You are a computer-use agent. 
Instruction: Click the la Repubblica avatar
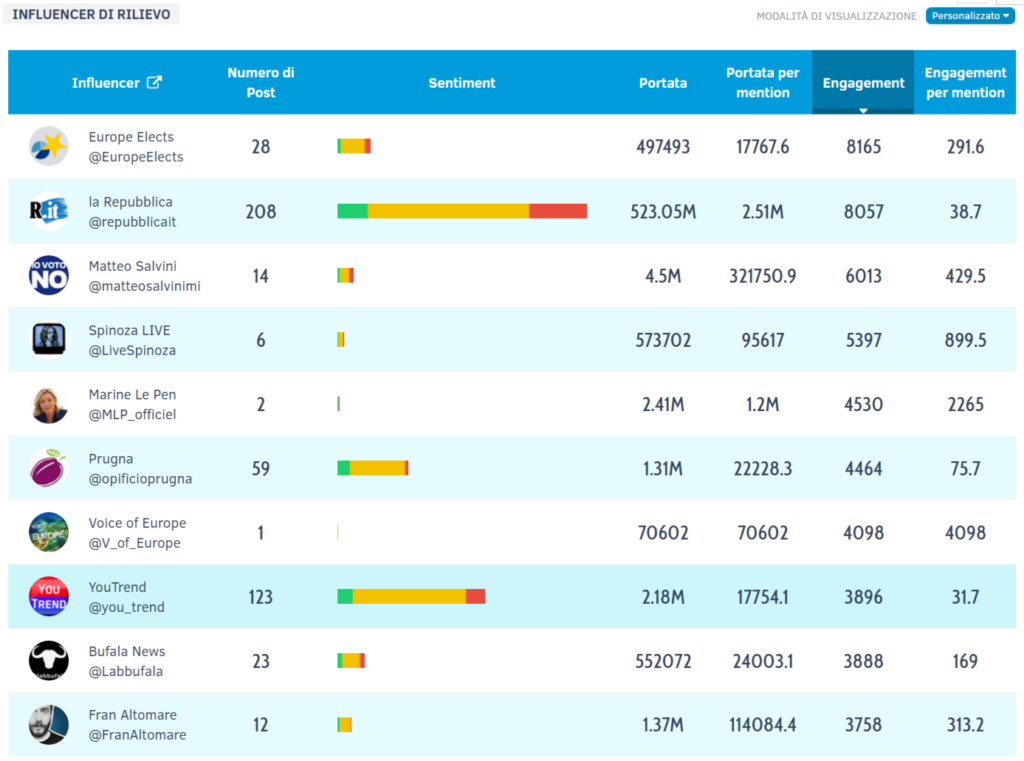pos(48,211)
